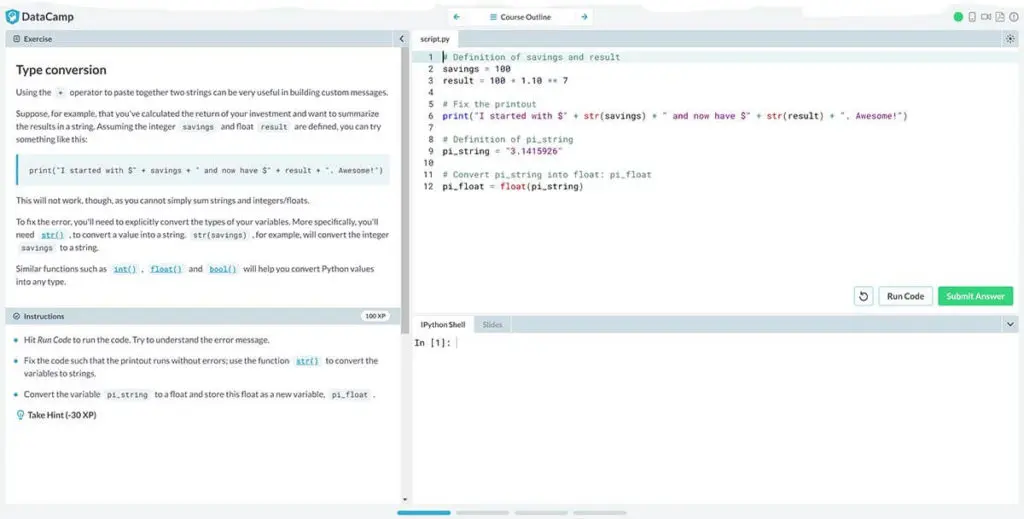1024x519 pixels.
Task: Switch to the IPython Shell tab
Action: click(443, 324)
